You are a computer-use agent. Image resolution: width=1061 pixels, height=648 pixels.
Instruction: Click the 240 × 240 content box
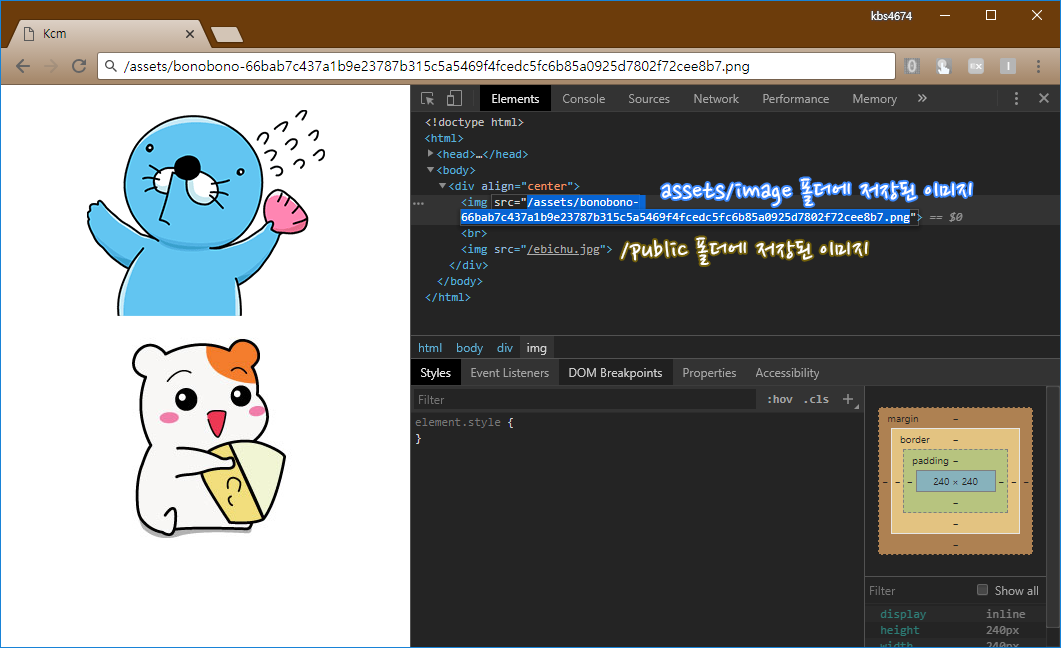tap(955, 482)
